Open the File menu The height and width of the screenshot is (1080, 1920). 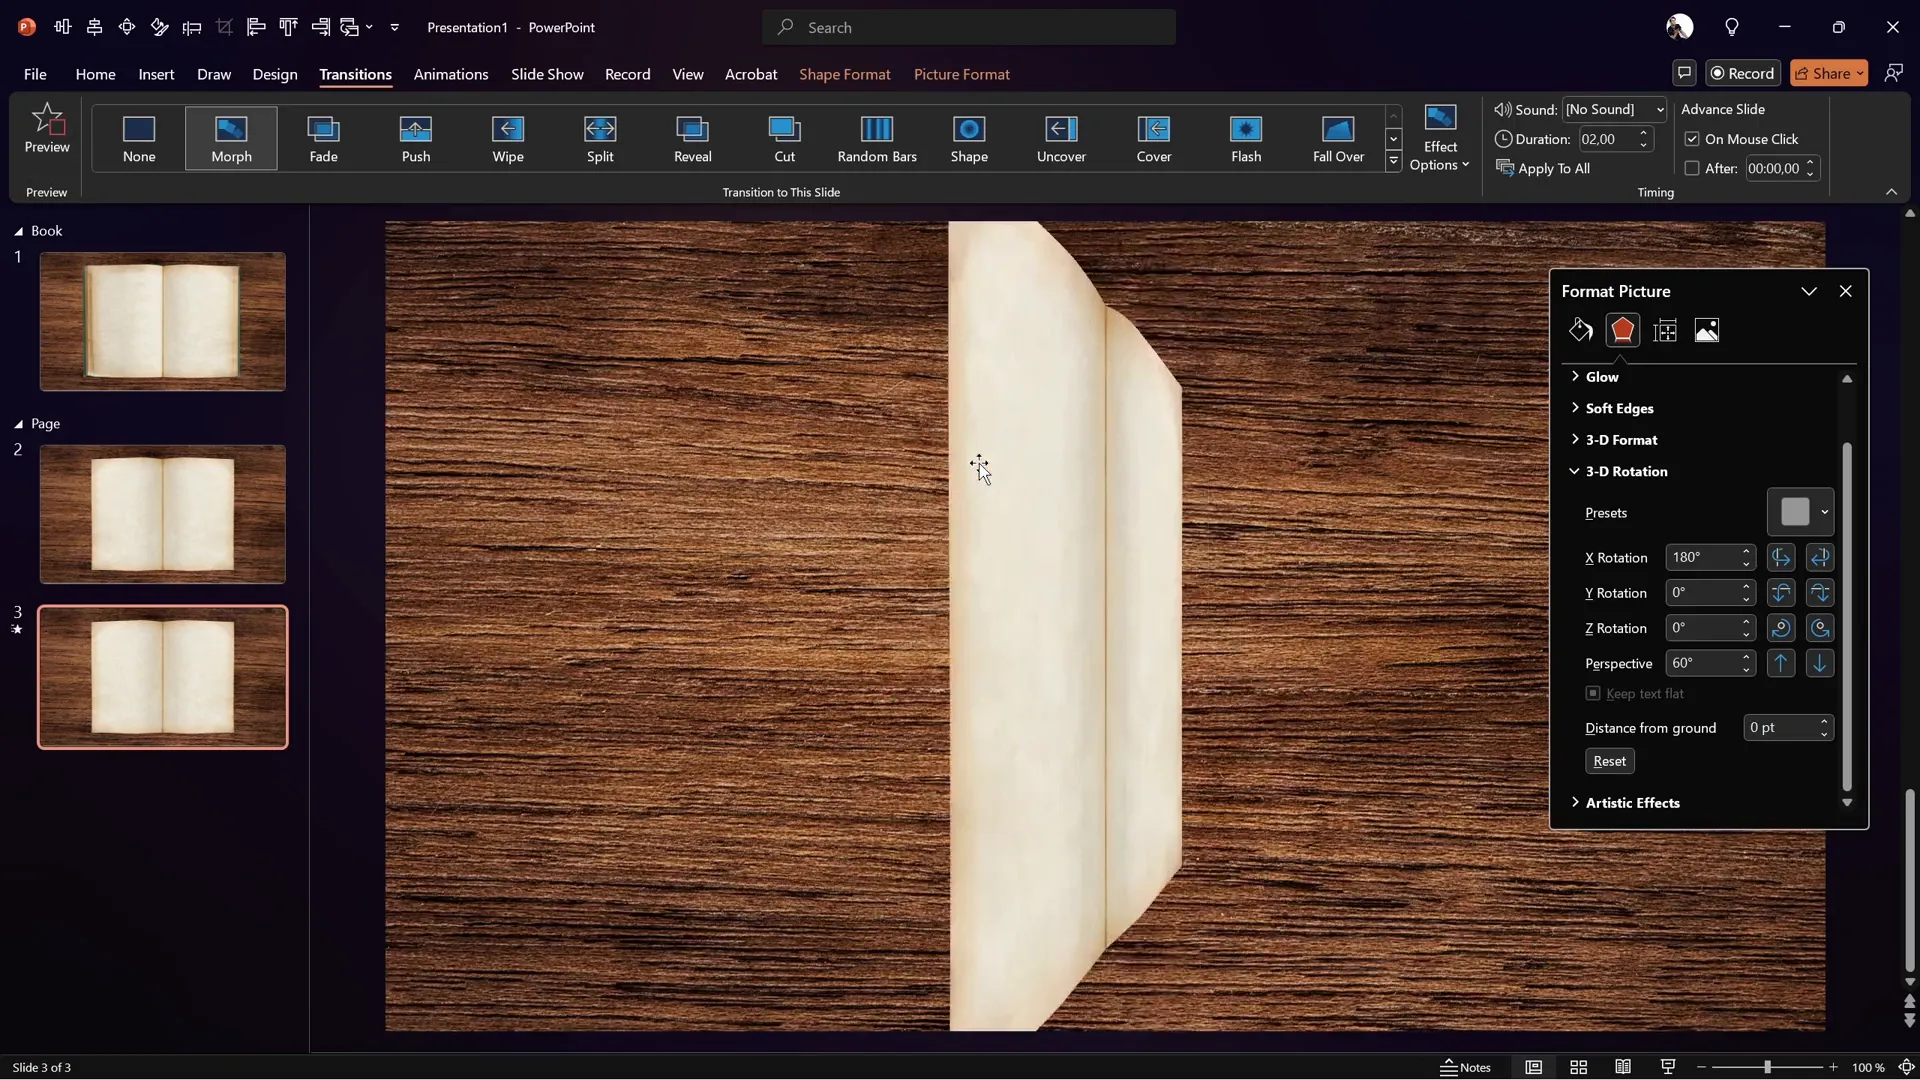tap(35, 74)
